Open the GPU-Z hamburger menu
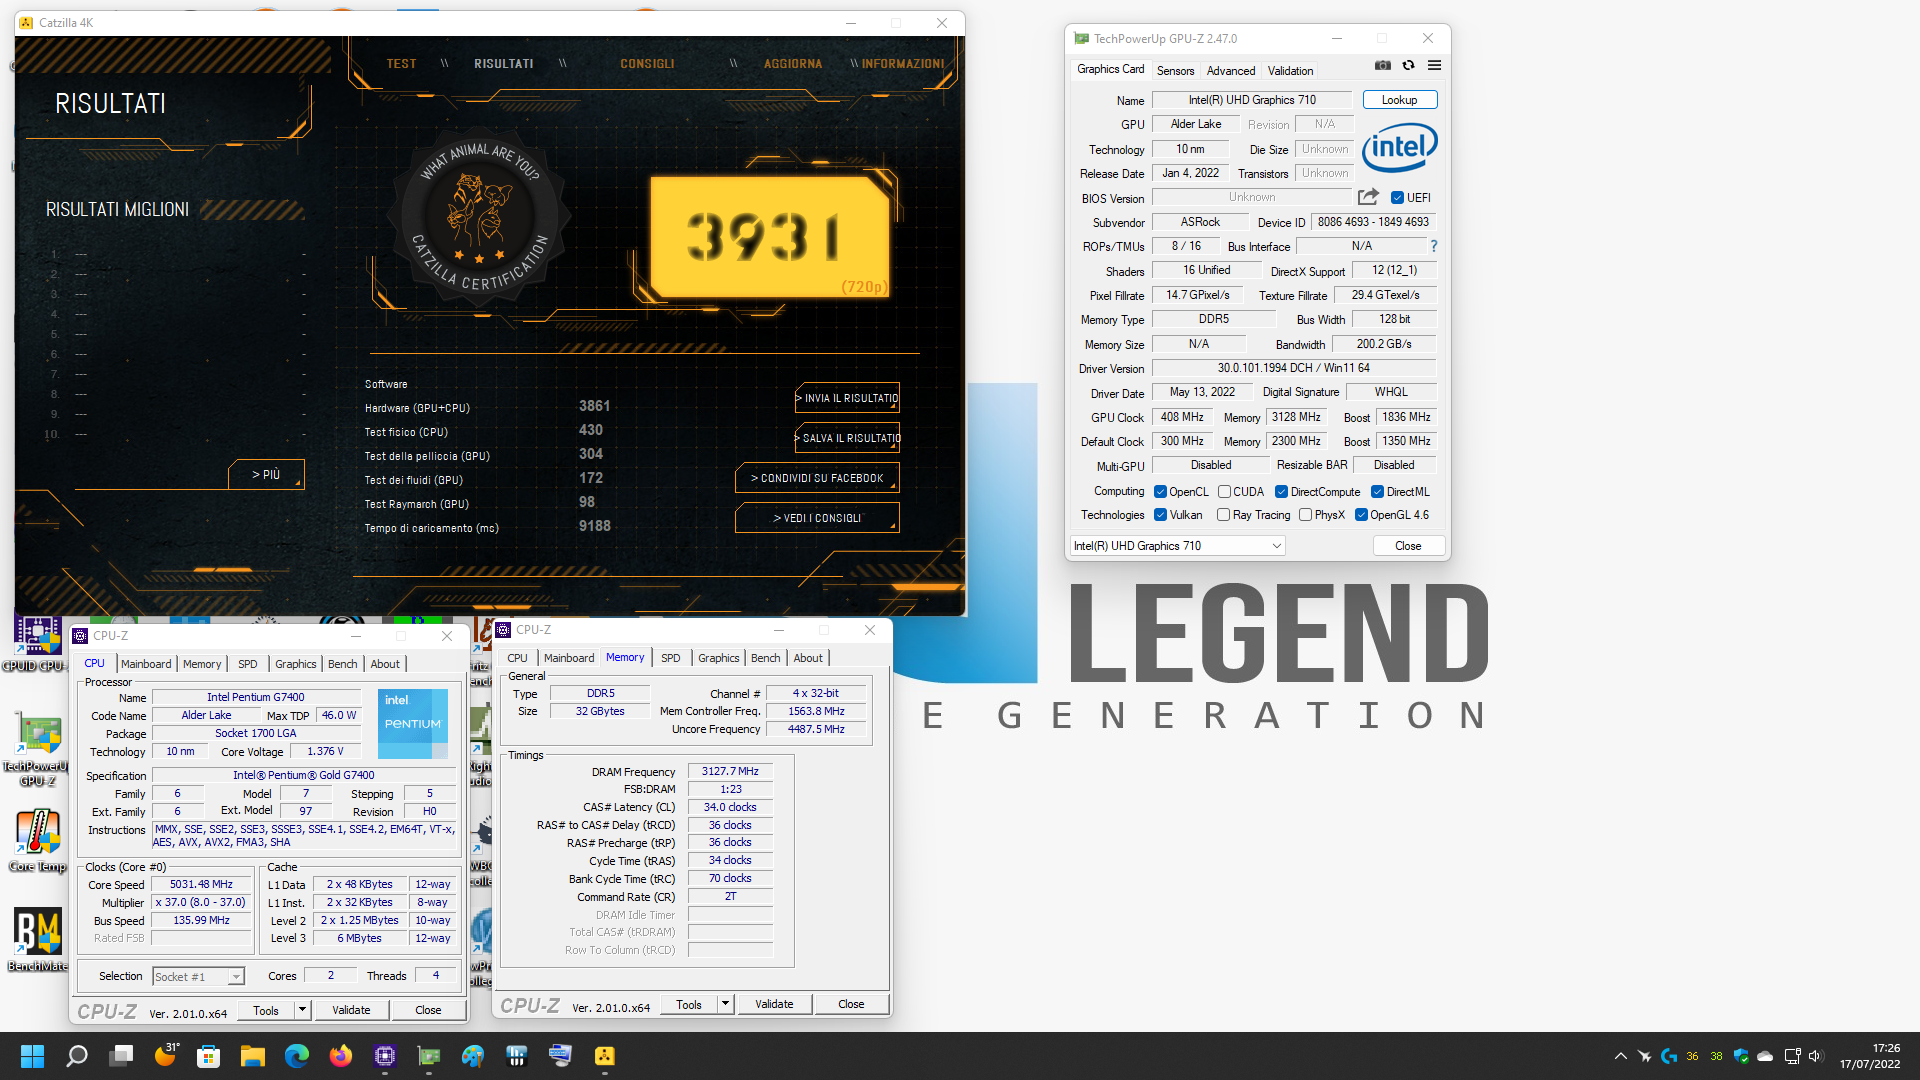This screenshot has height=1080, width=1920. pyautogui.click(x=1434, y=65)
